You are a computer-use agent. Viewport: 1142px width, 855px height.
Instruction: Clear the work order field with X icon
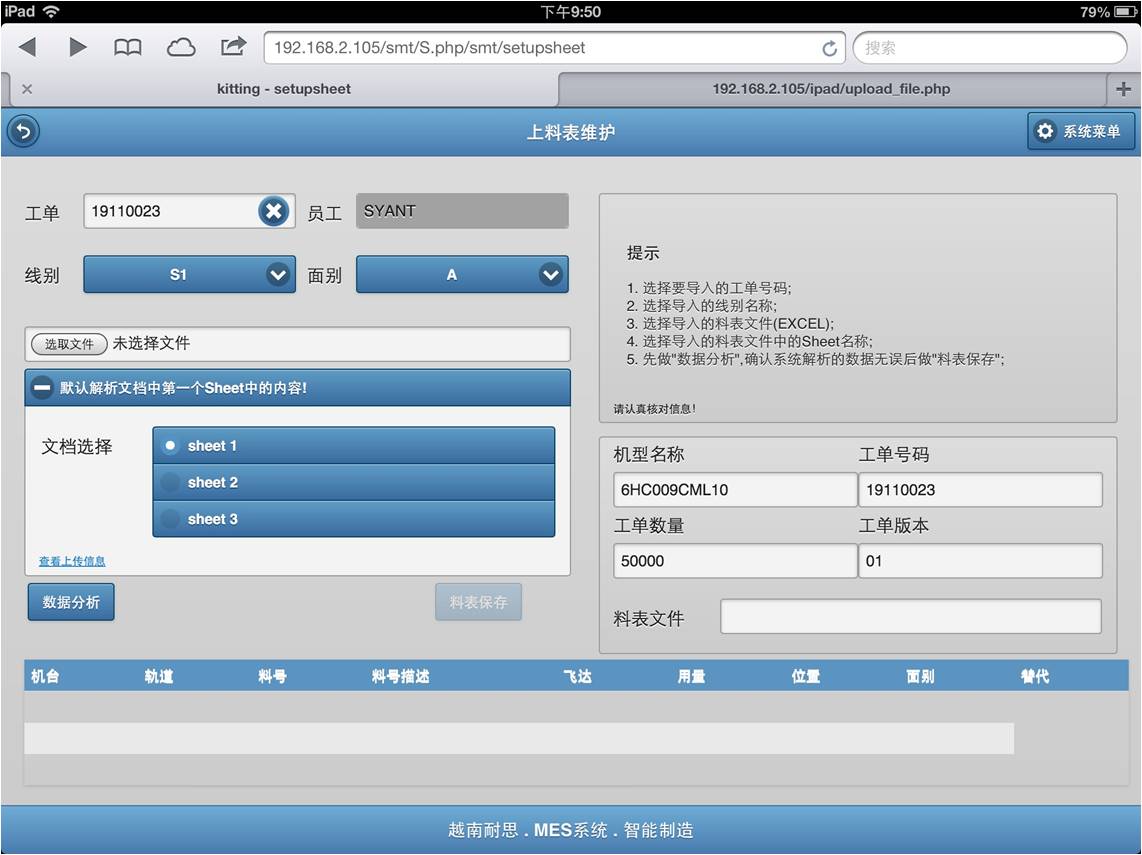coord(273,211)
